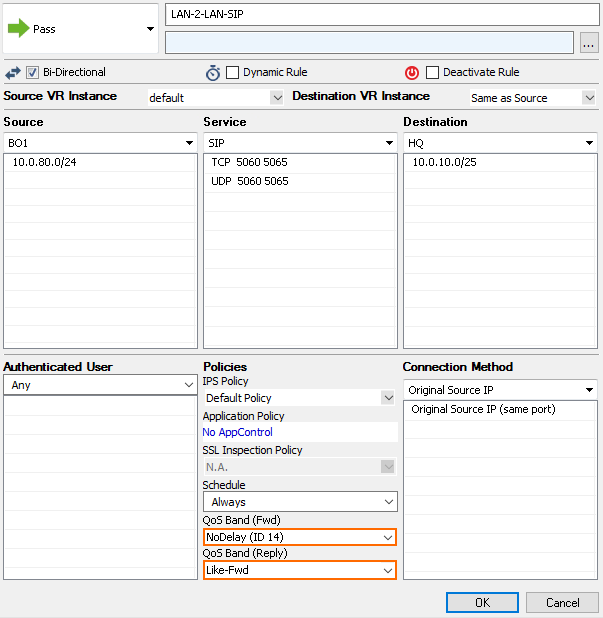
Task: Click the Cancel button
Action: [x=562, y=603]
